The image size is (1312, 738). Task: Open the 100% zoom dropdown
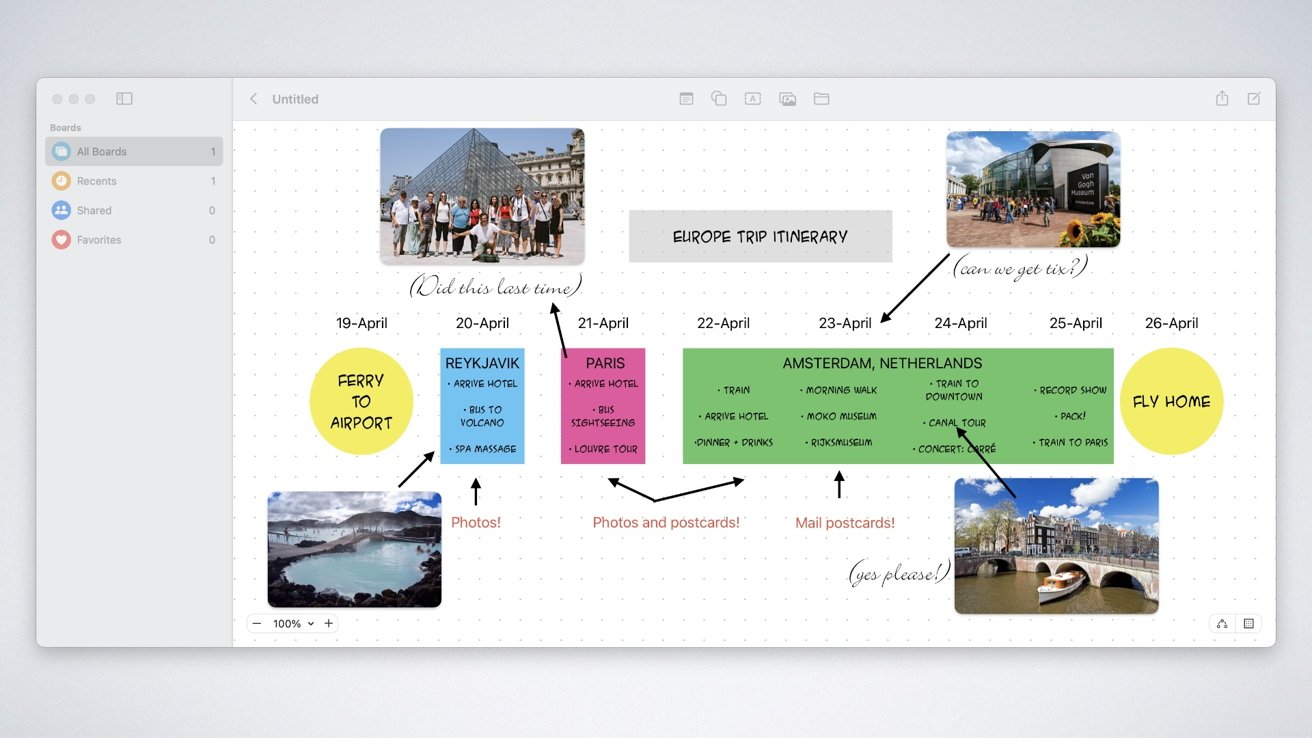coord(293,624)
